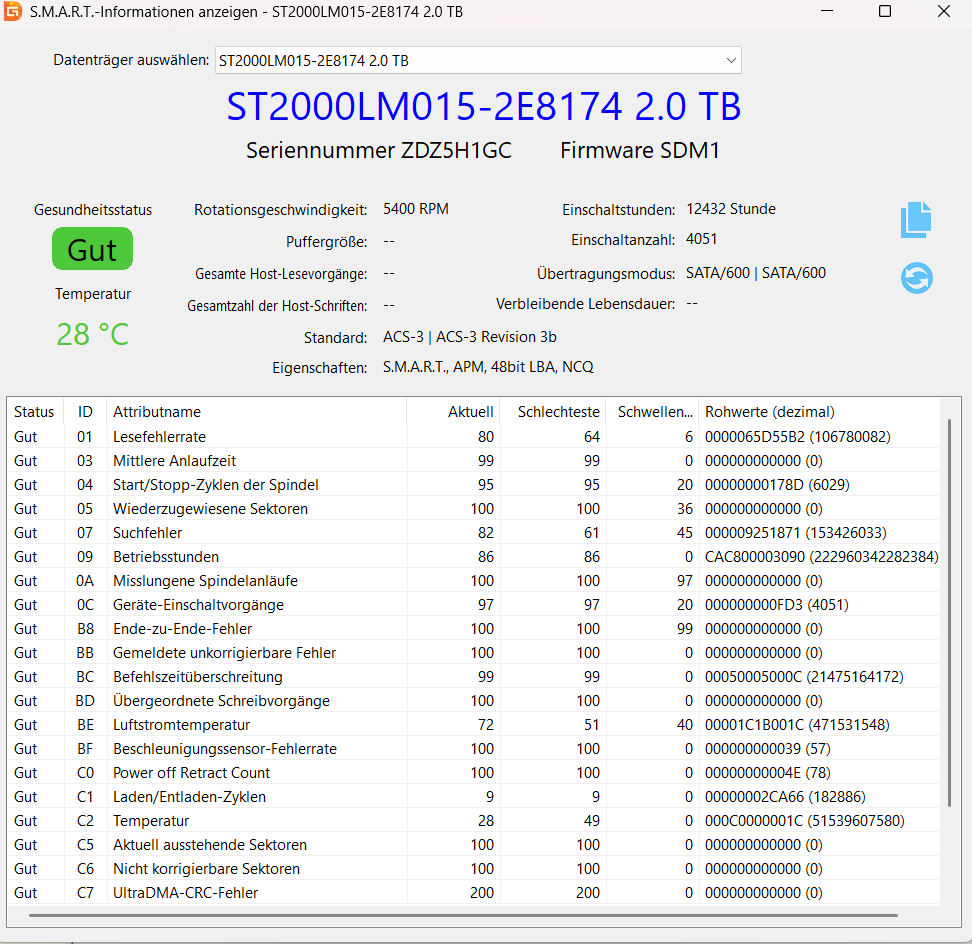The image size is (972, 944).
Task: Click the app icon in title bar
Action: point(13,12)
